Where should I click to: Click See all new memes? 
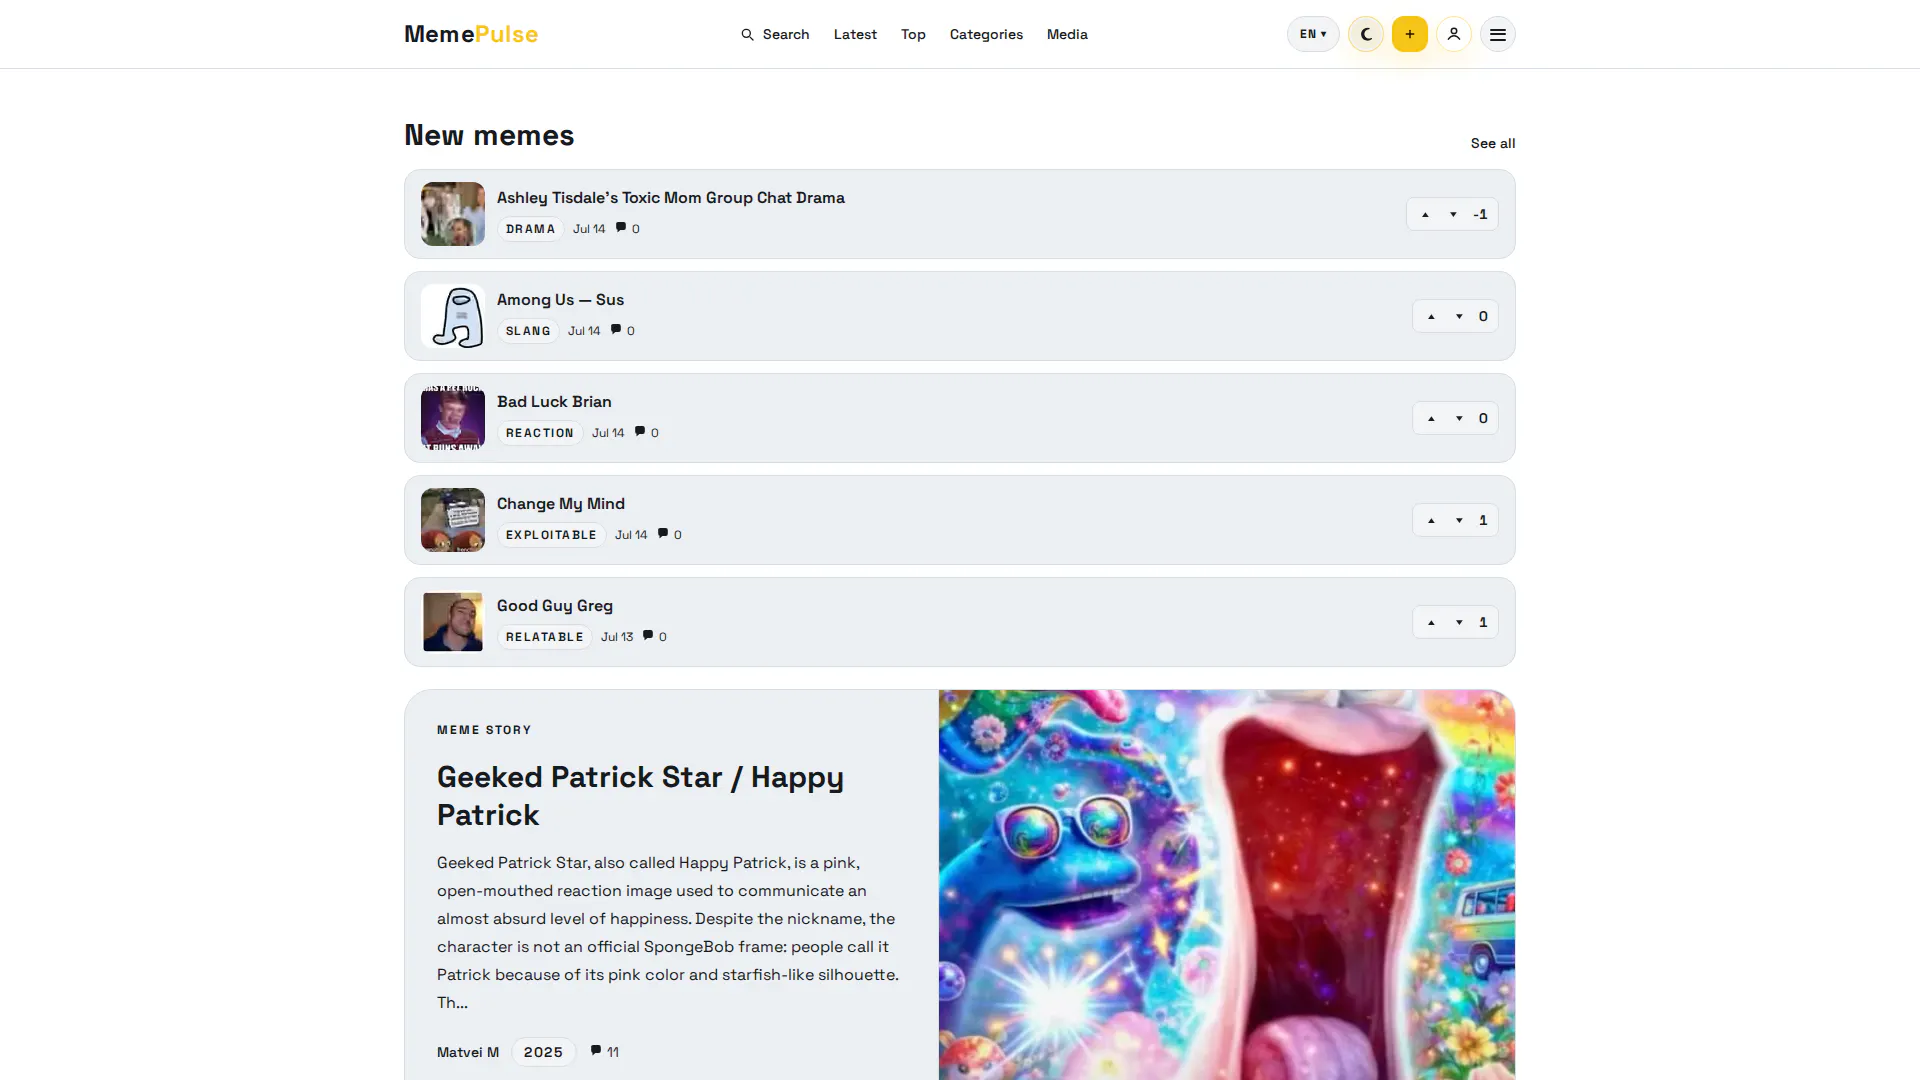click(1493, 143)
